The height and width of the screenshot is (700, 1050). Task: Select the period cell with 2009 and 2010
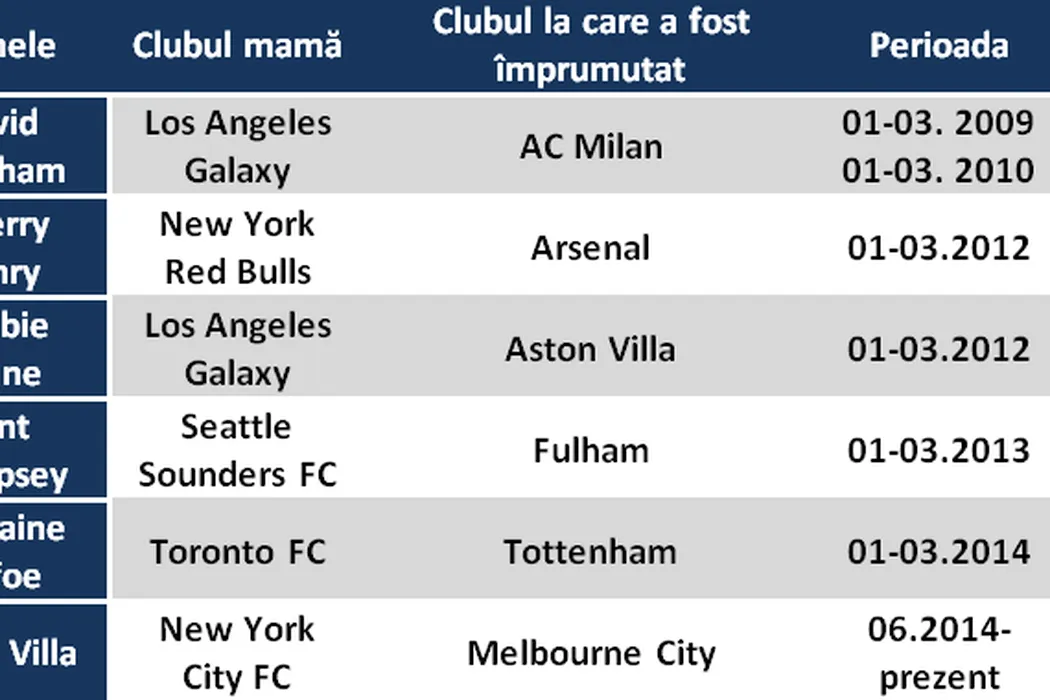tap(938, 146)
